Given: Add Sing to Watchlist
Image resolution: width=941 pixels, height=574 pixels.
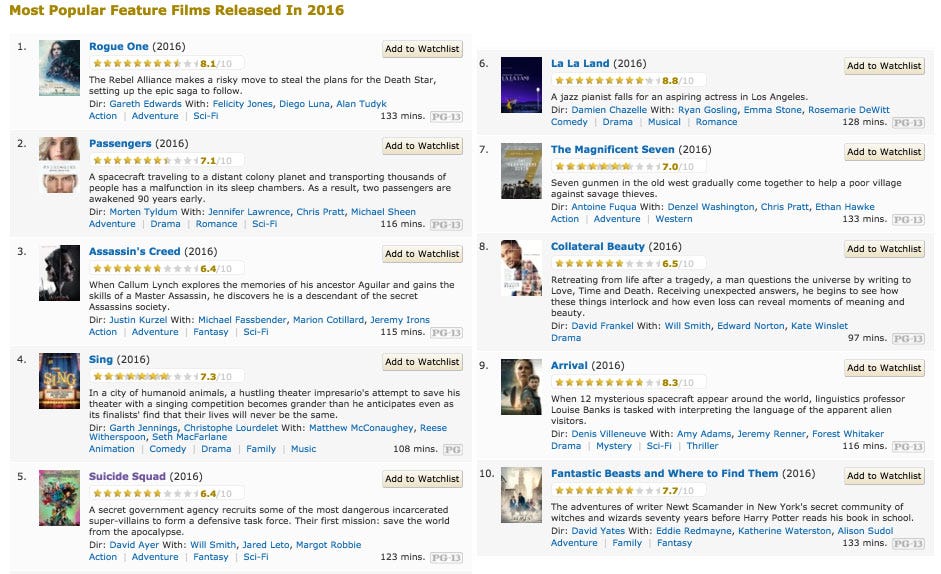Looking at the screenshot, I should (422, 362).
